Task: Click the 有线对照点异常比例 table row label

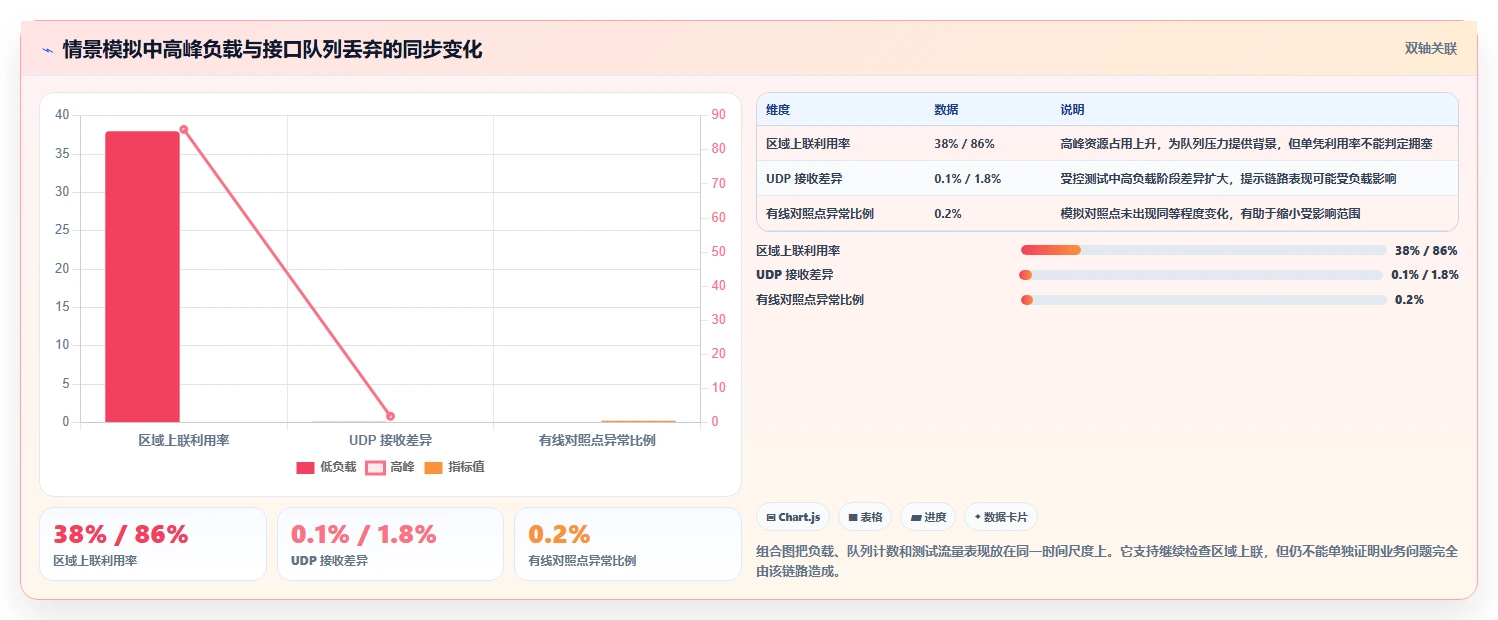Action: (820, 214)
